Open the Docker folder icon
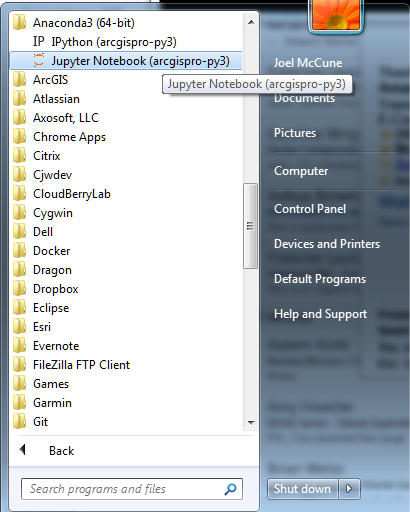410x512 pixels. pyautogui.click(x=20, y=251)
